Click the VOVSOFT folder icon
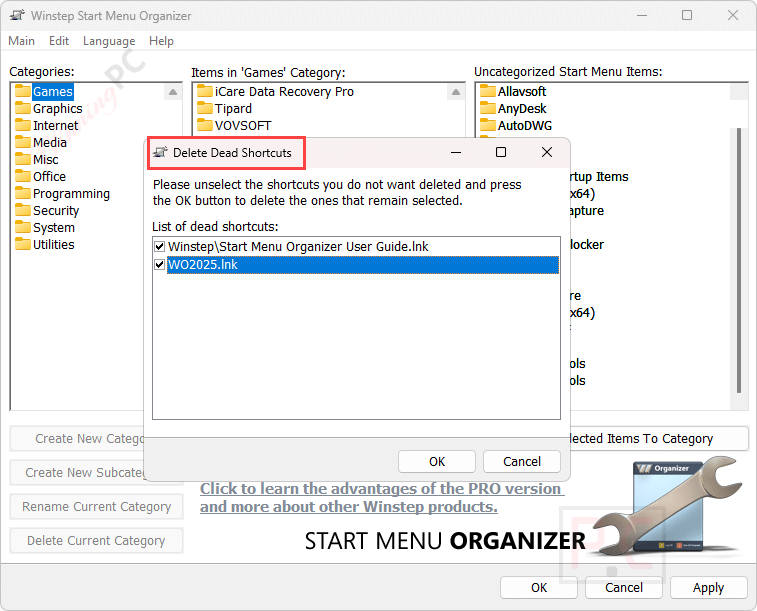Image resolution: width=757 pixels, height=611 pixels. pos(205,125)
